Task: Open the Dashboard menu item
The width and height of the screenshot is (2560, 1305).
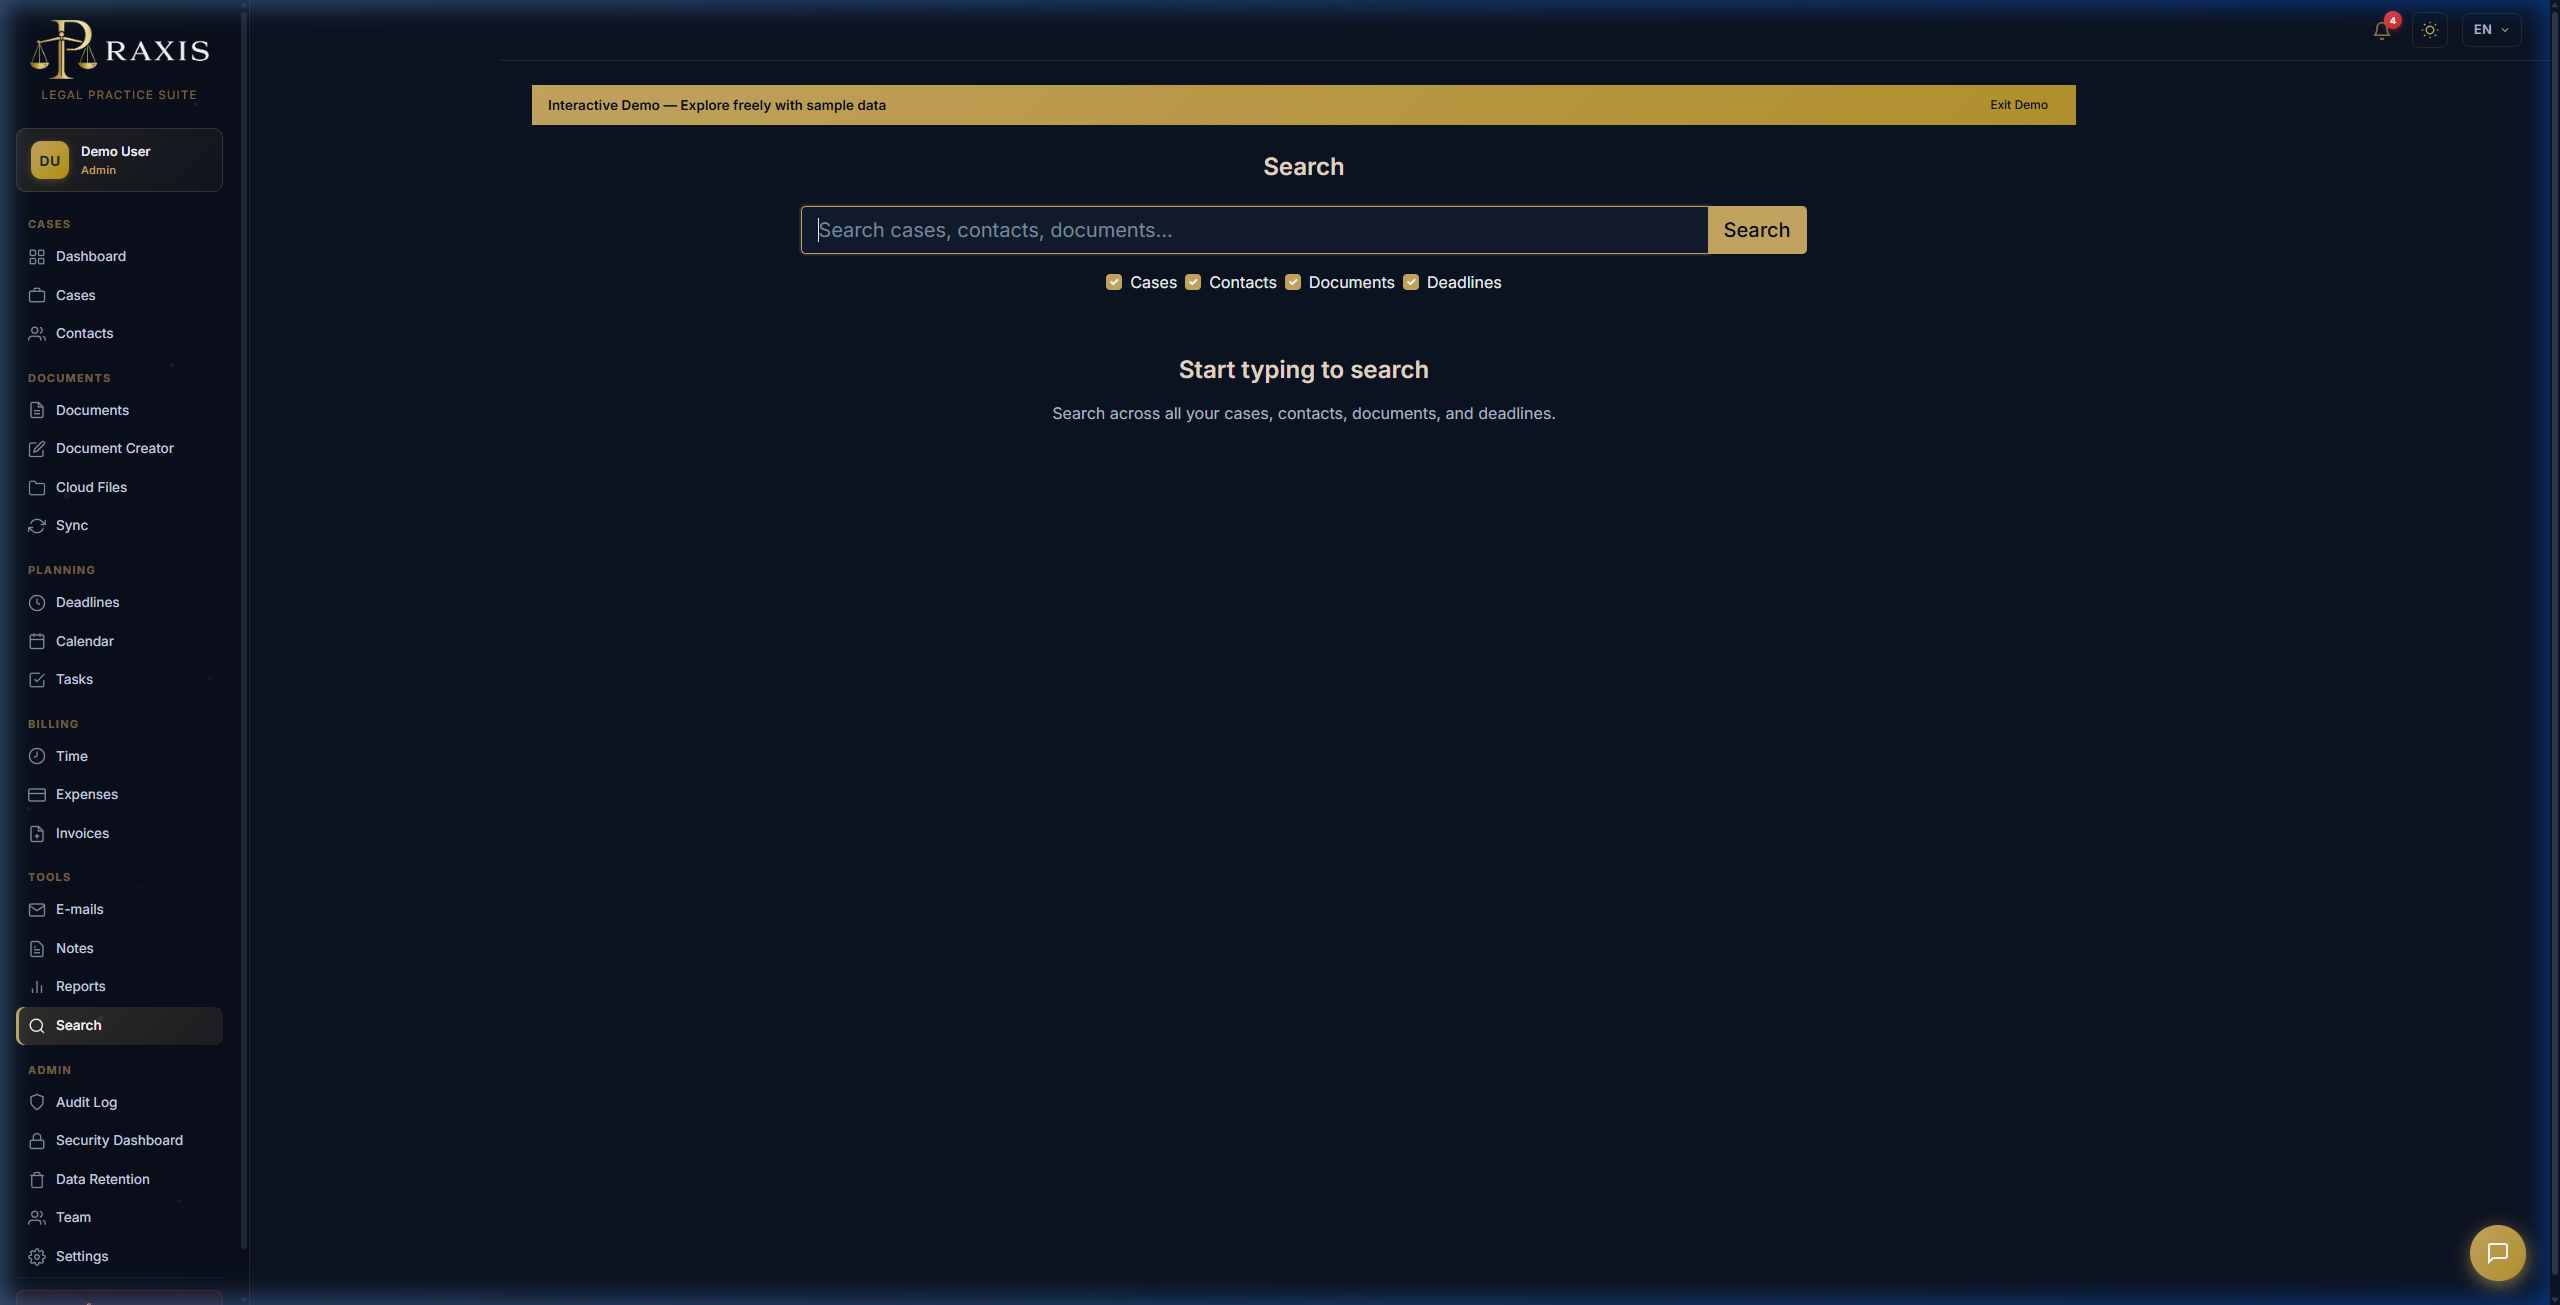Action: click(119, 257)
